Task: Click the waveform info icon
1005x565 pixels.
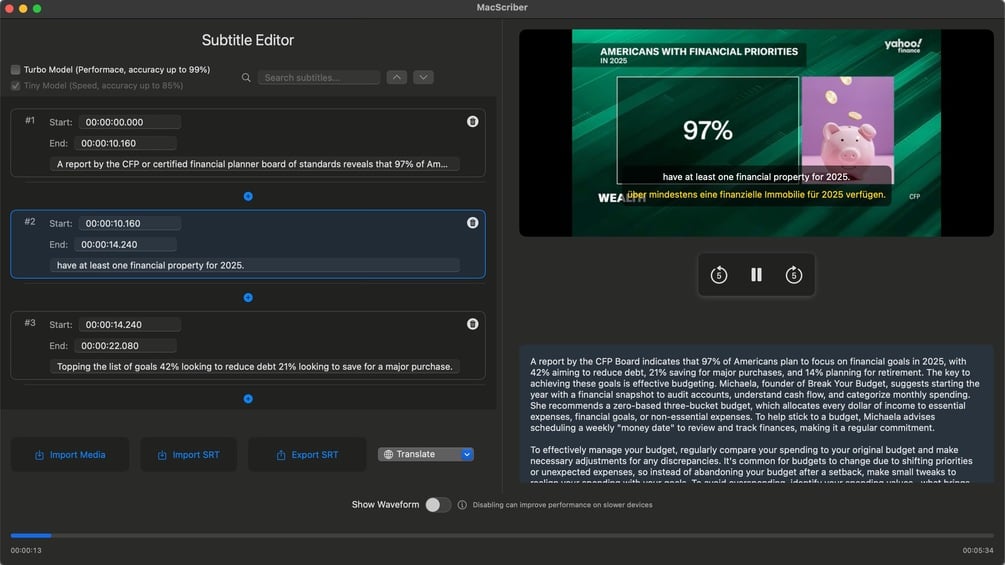Action: point(462,505)
